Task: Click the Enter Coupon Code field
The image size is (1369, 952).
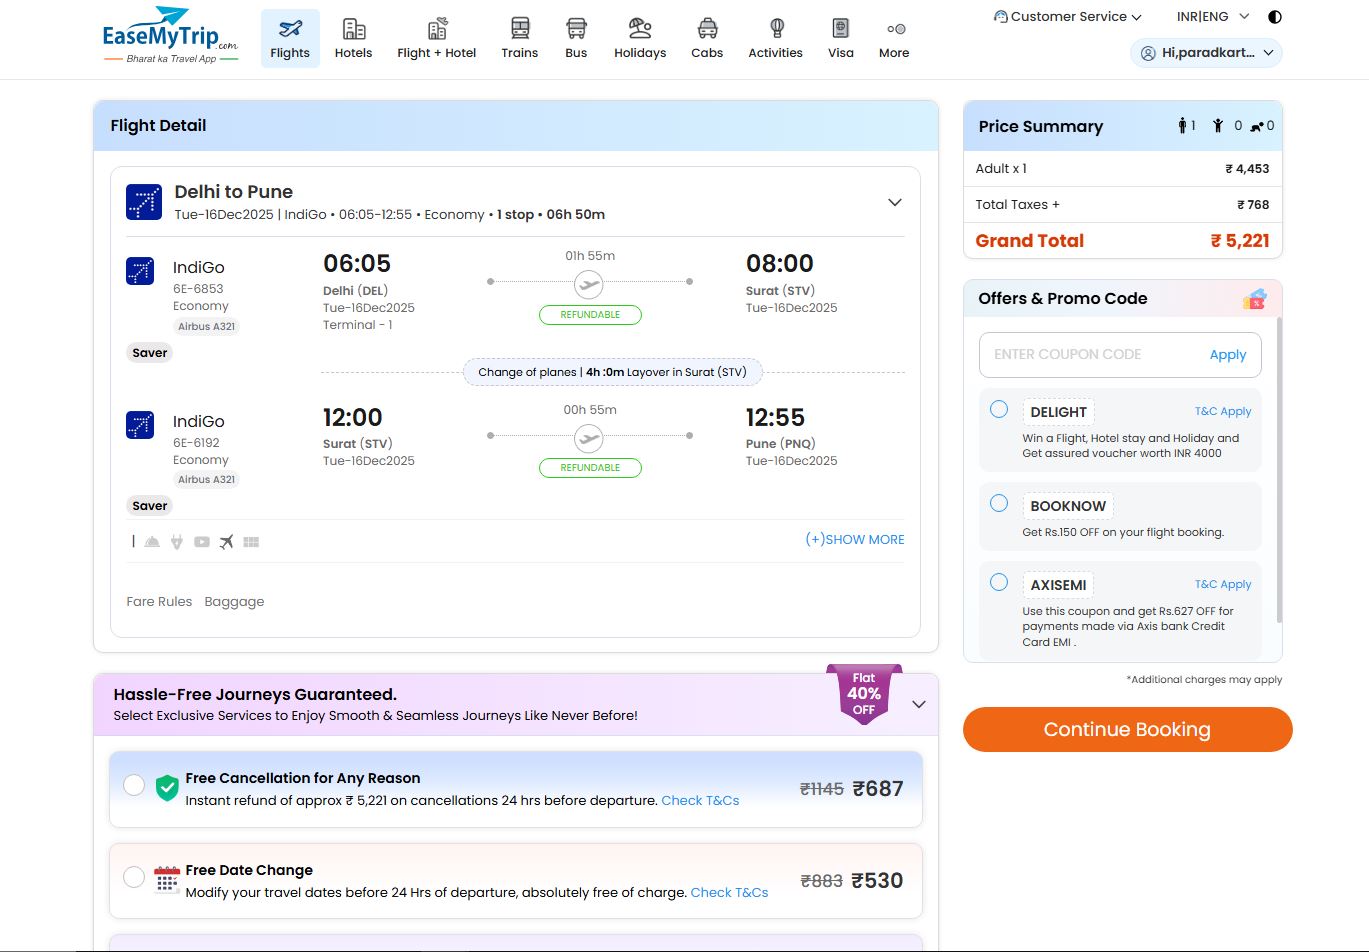Action: tap(1090, 355)
